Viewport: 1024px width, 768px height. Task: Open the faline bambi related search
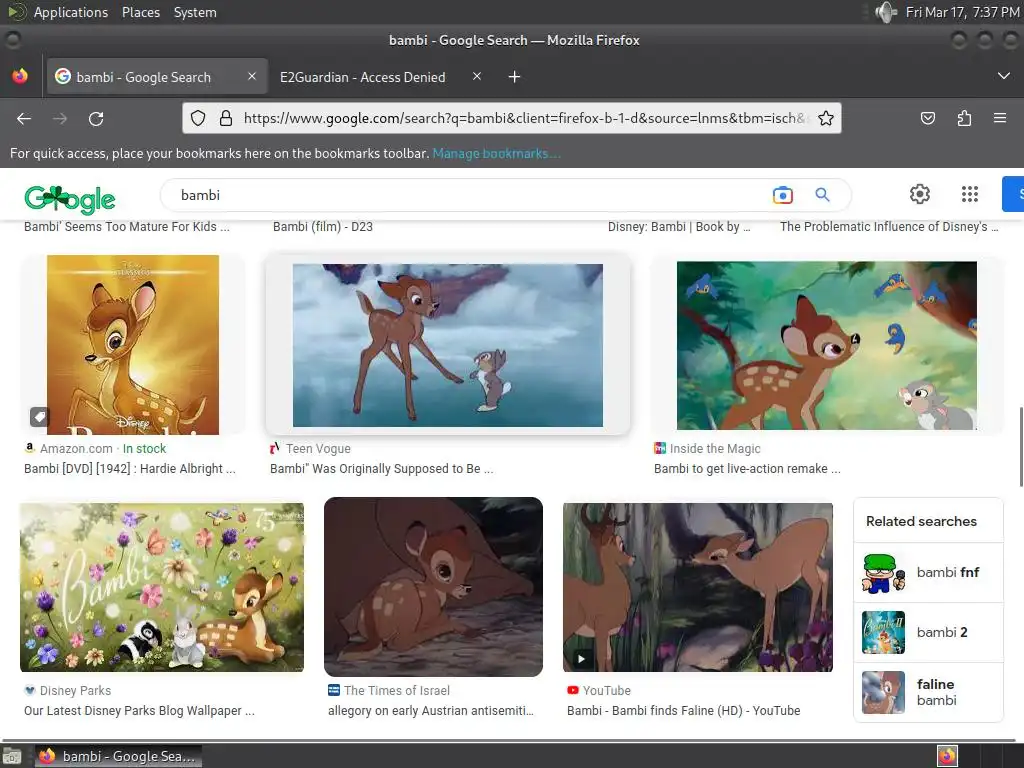click(x=928, y=692)
